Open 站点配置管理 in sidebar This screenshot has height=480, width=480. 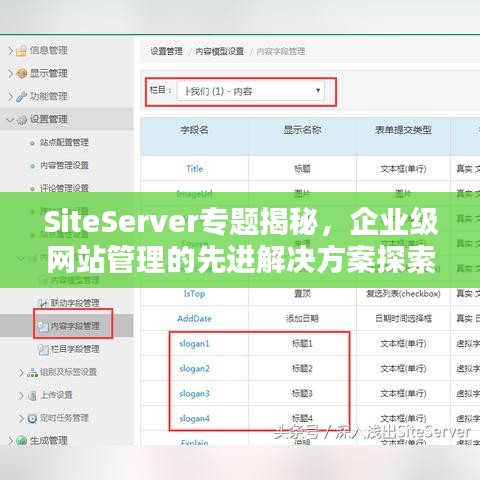64,143
